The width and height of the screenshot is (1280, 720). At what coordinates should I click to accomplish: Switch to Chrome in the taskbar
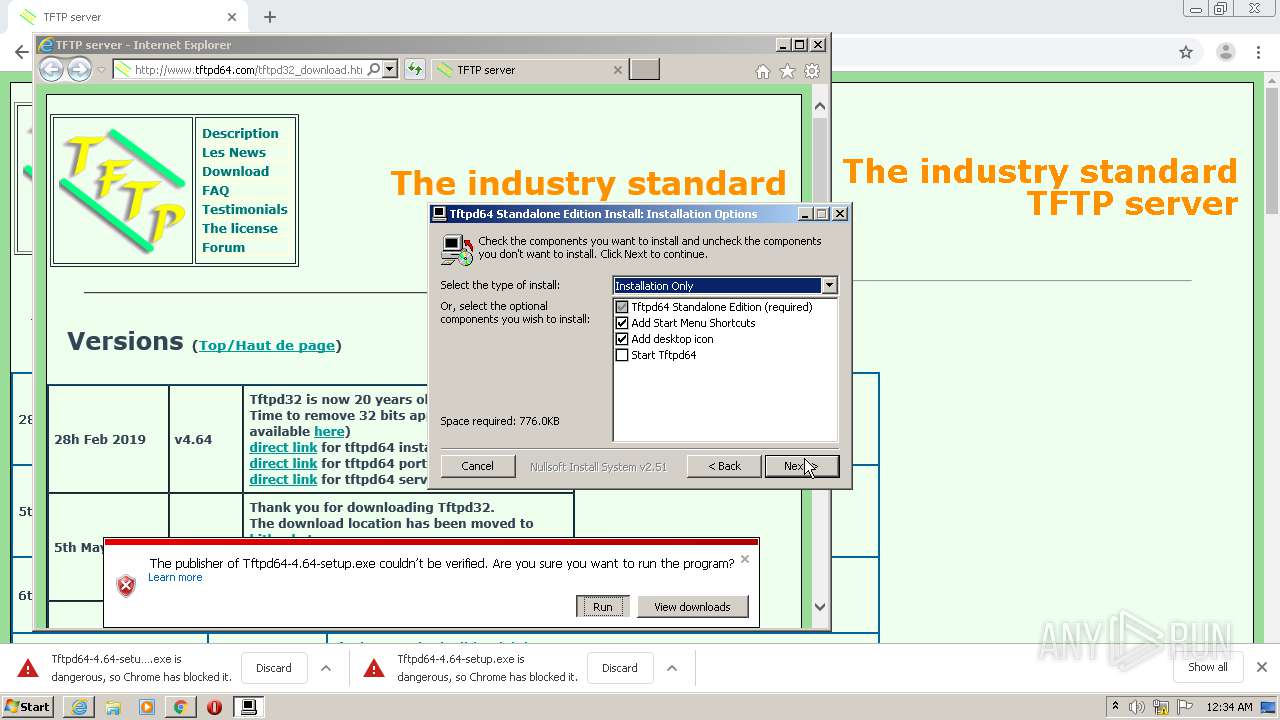pyautogui.click(x=180, y=707)
